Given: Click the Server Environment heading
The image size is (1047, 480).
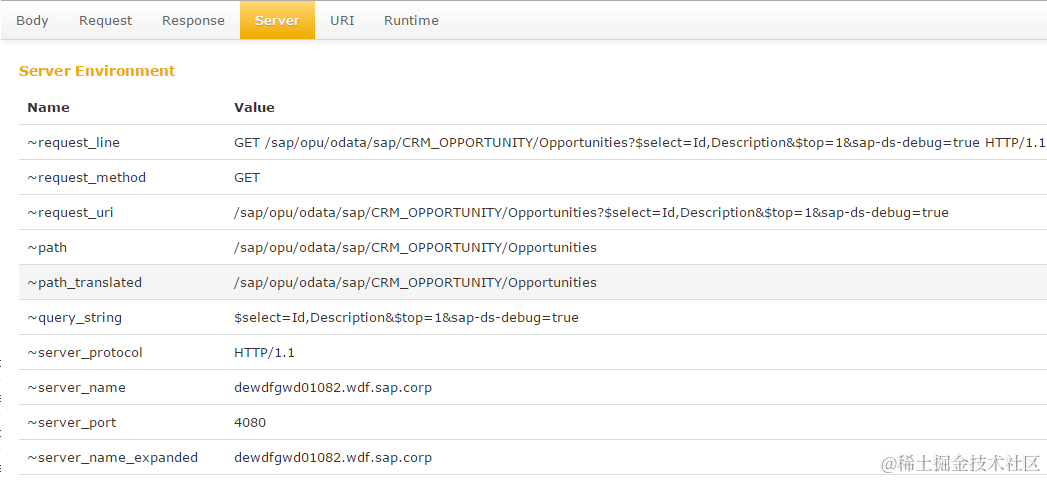Looking at the screenshot, I should [x=97, y=71].
